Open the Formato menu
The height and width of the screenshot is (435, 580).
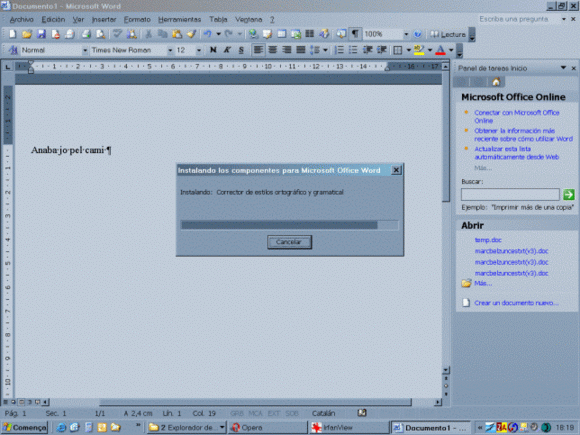pyautogui.click(x=137, y=20)
